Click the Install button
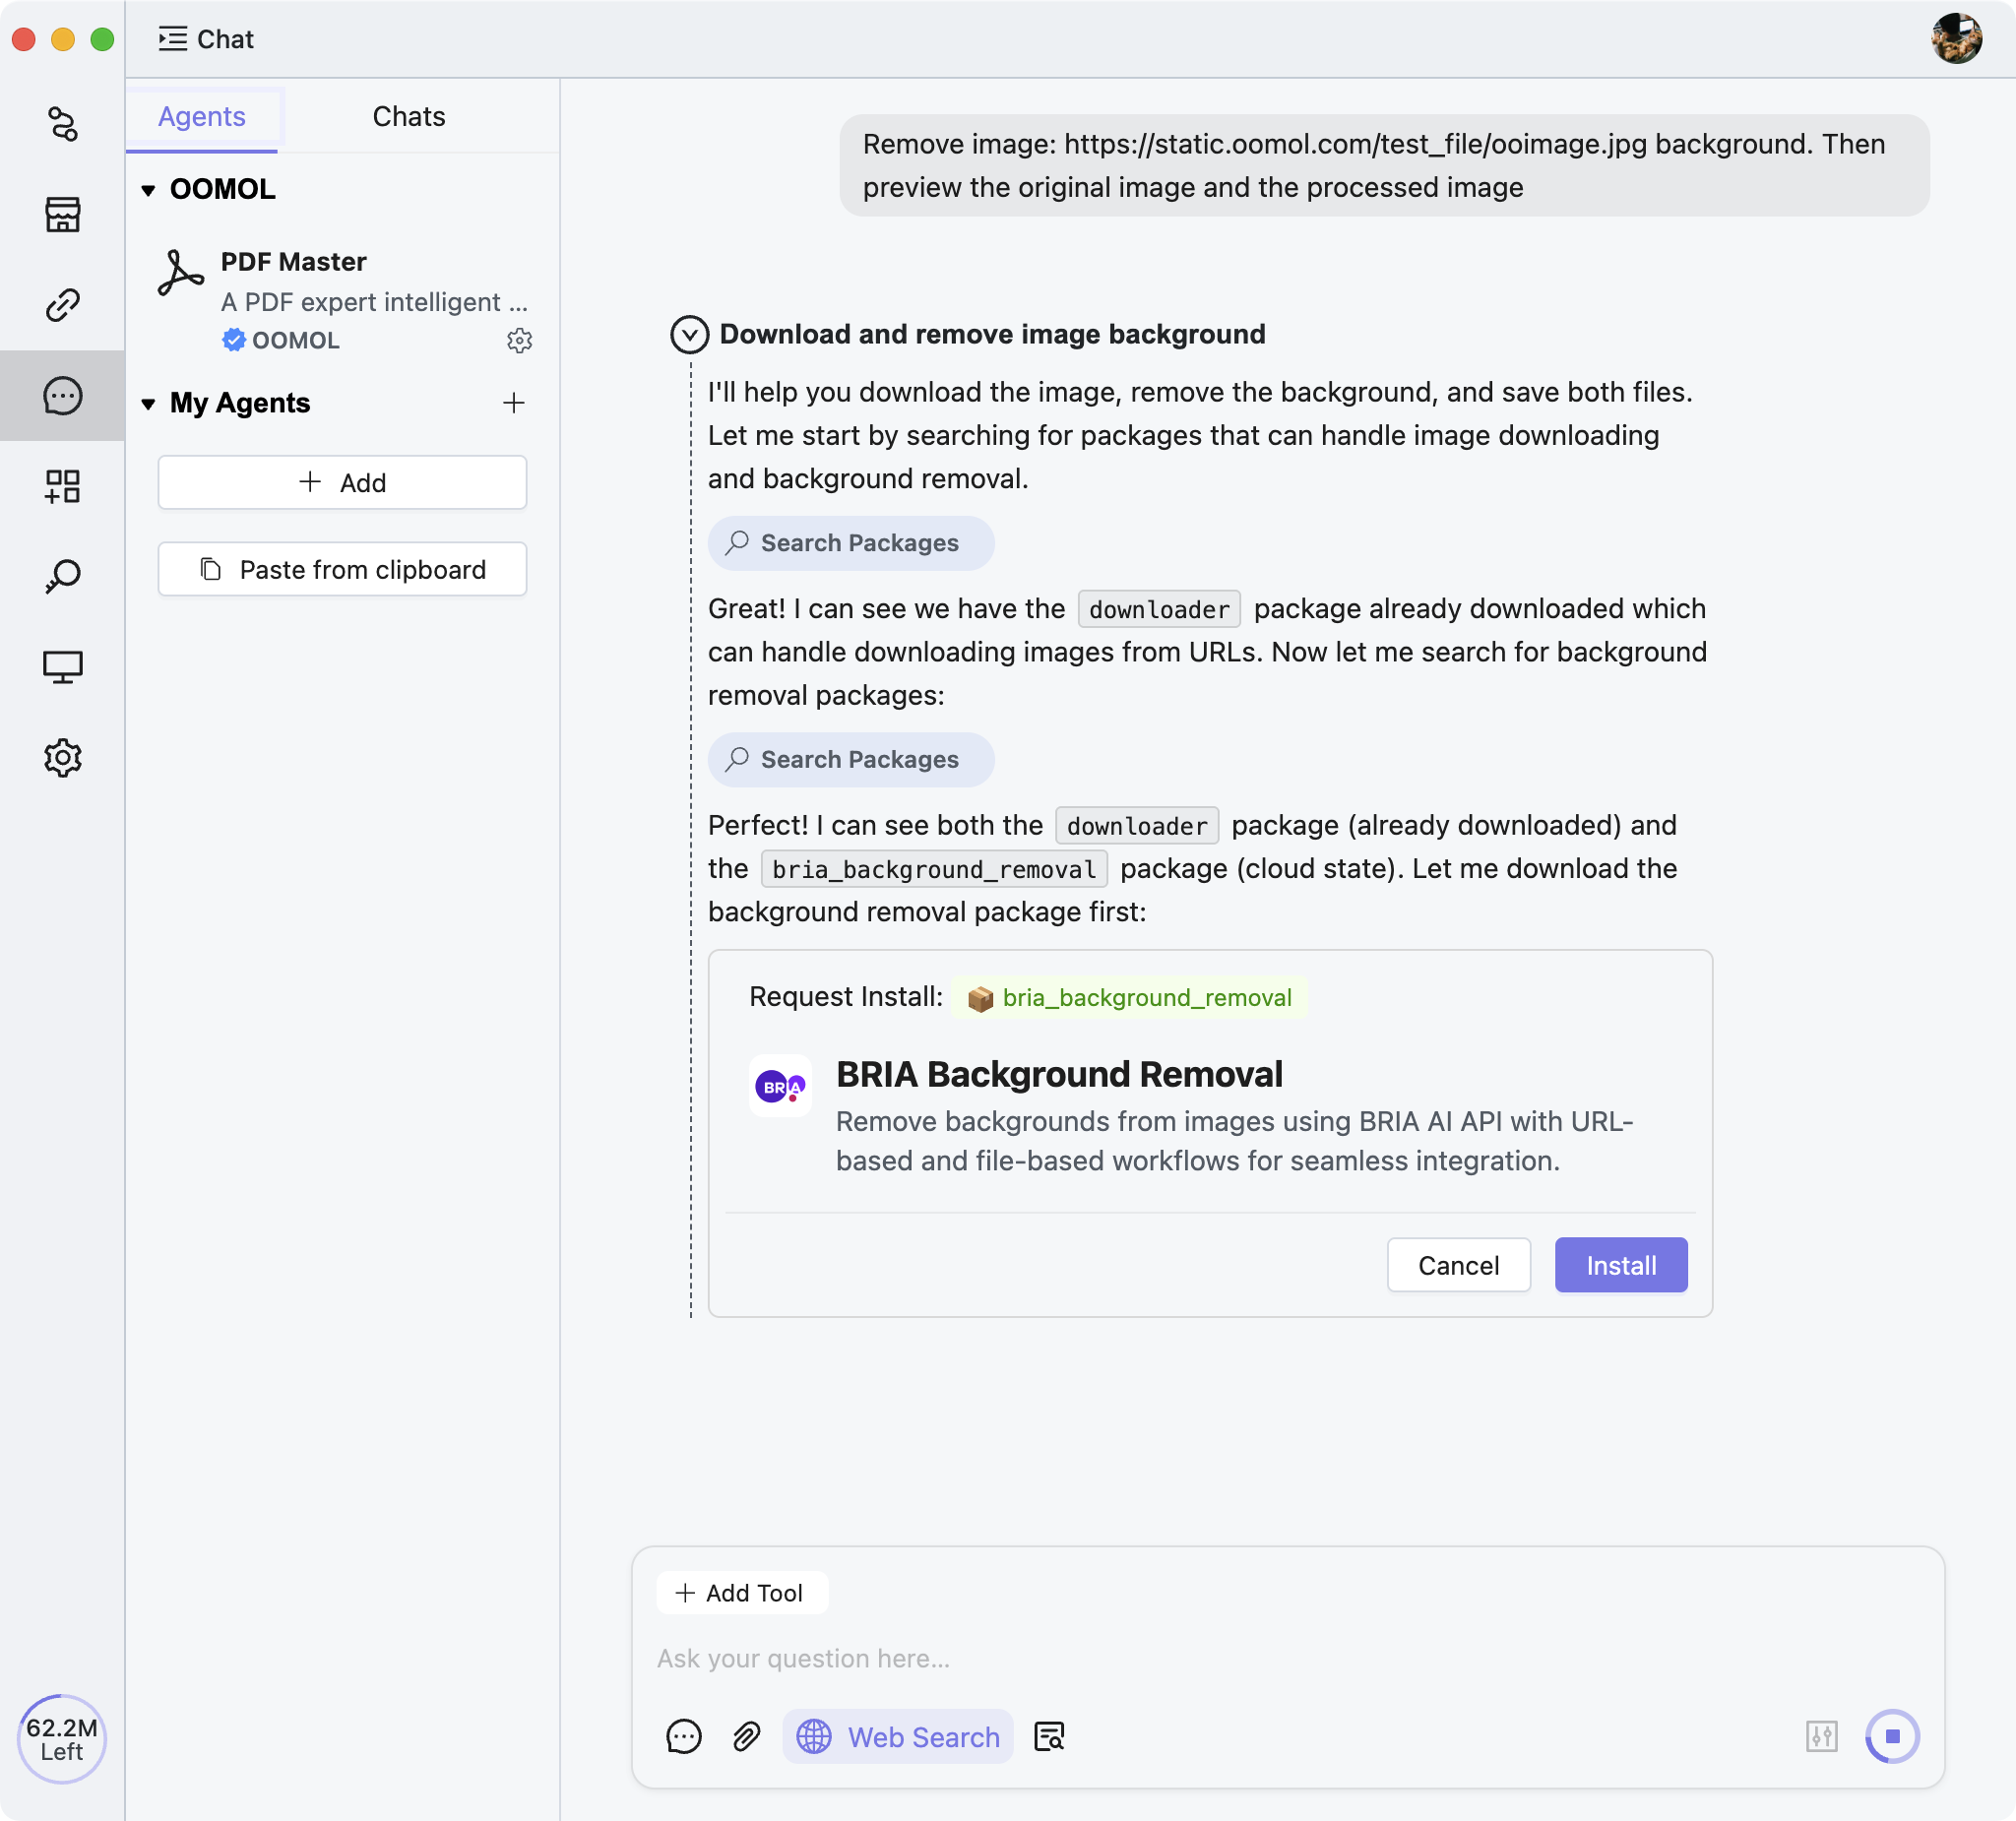Screen dimensions: 2016x1821 1620,1265
